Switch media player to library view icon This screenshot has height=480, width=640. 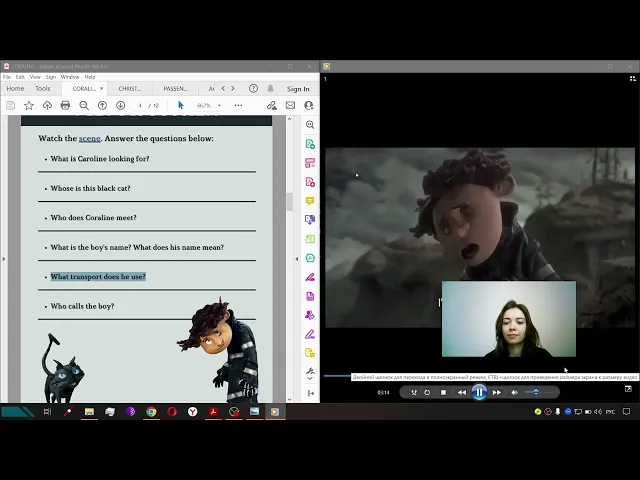pos(633,78)
